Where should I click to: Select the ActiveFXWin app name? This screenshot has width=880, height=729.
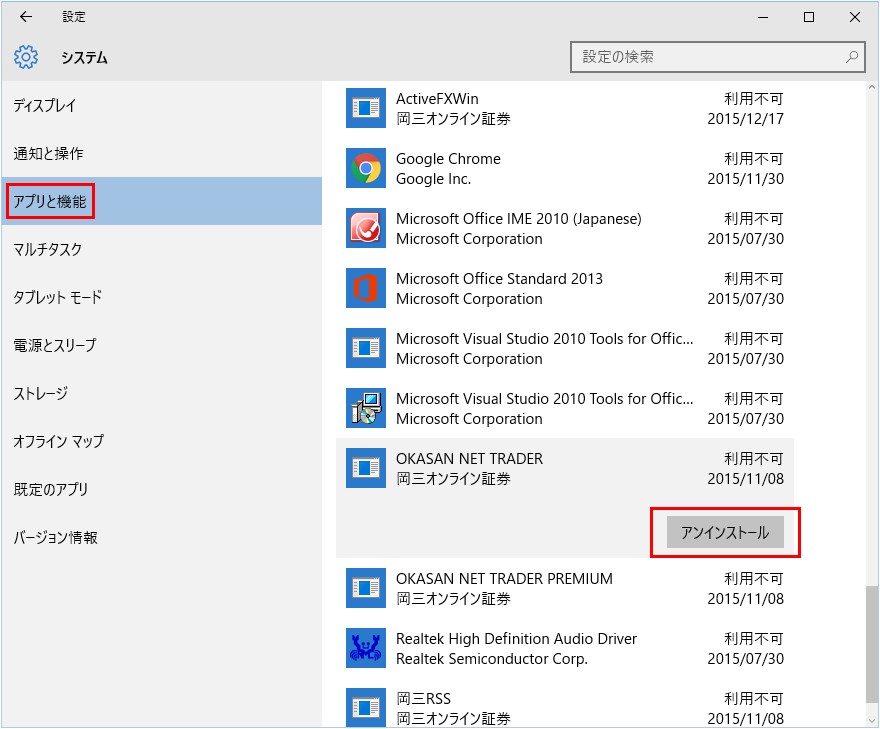437,99
